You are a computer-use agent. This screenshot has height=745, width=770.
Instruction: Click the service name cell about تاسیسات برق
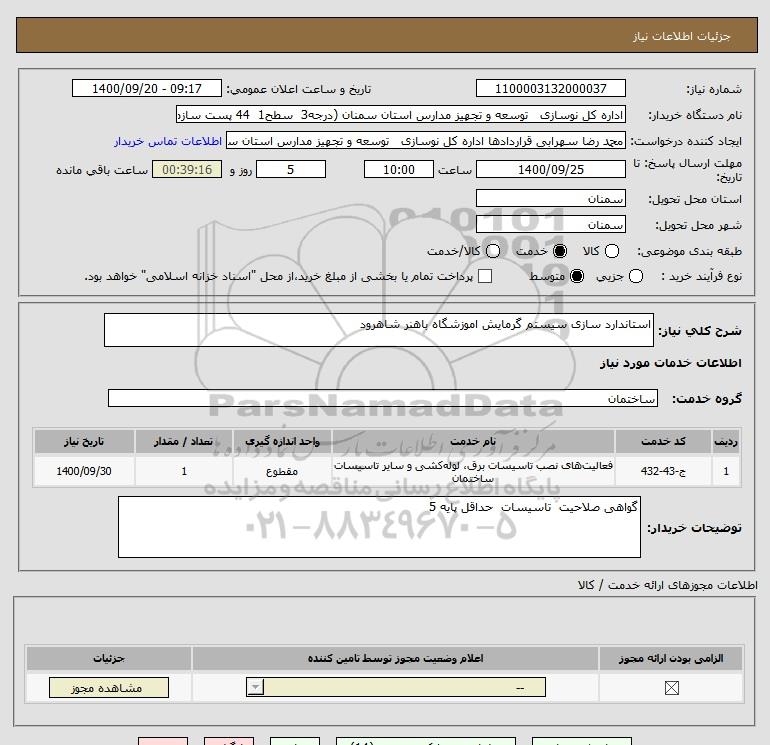[473, 471]
